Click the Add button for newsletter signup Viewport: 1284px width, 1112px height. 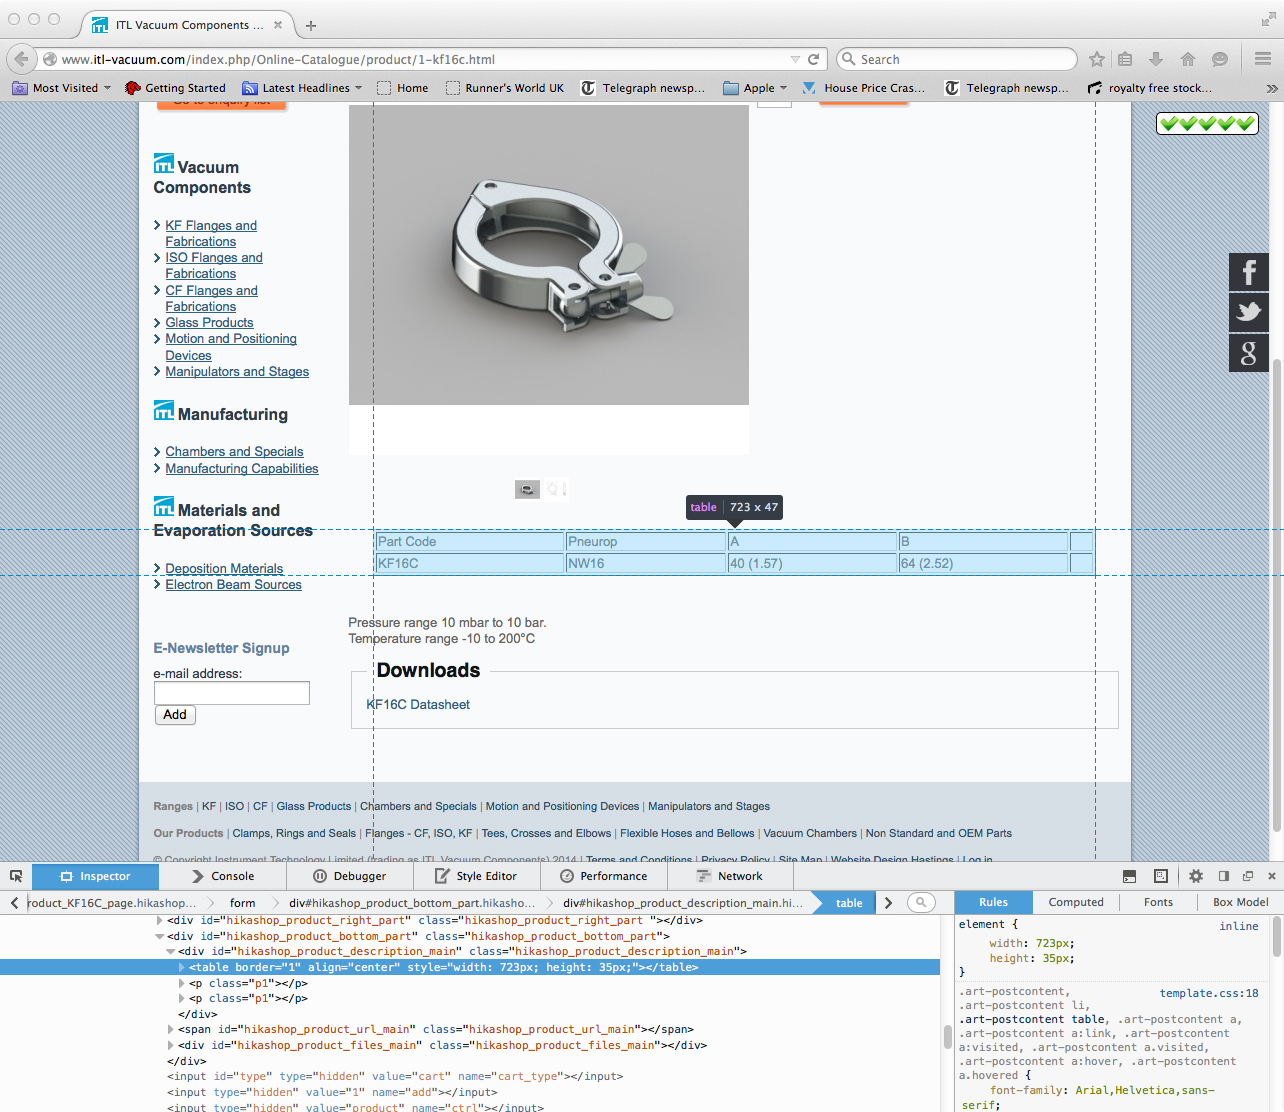coord(175,715)
